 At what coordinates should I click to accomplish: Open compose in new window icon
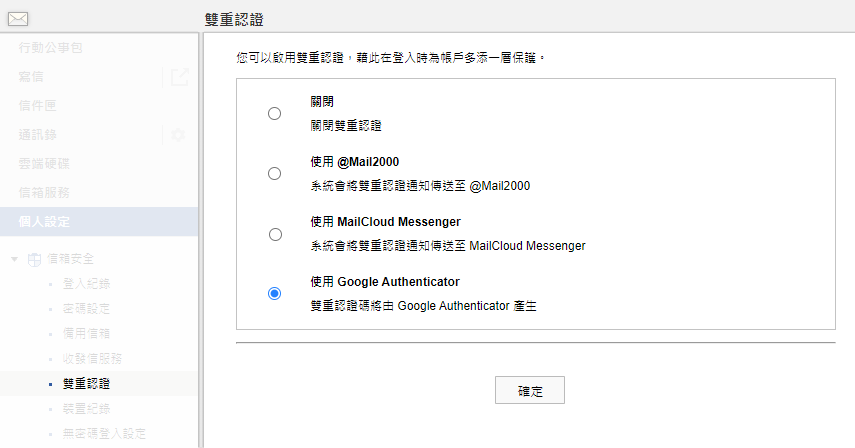(179, 77)
